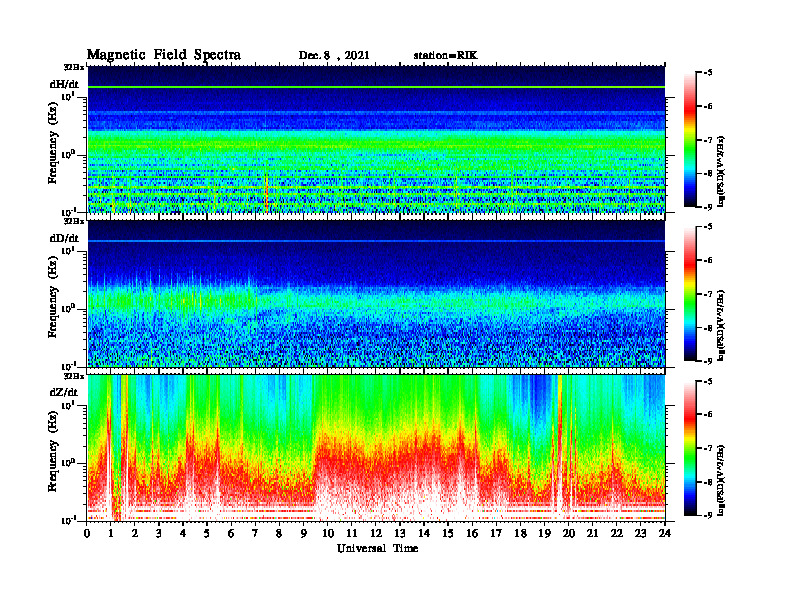
Task: Click the "Universal Time" axis title
Action: [377, 548]
